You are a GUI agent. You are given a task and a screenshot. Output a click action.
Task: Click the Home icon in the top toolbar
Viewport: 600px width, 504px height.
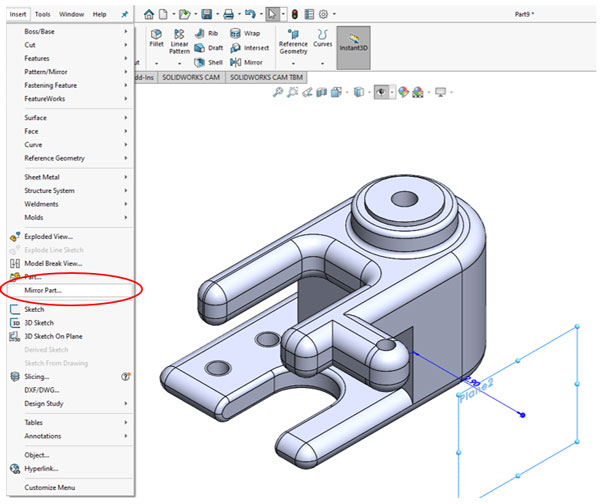[149, 15]
